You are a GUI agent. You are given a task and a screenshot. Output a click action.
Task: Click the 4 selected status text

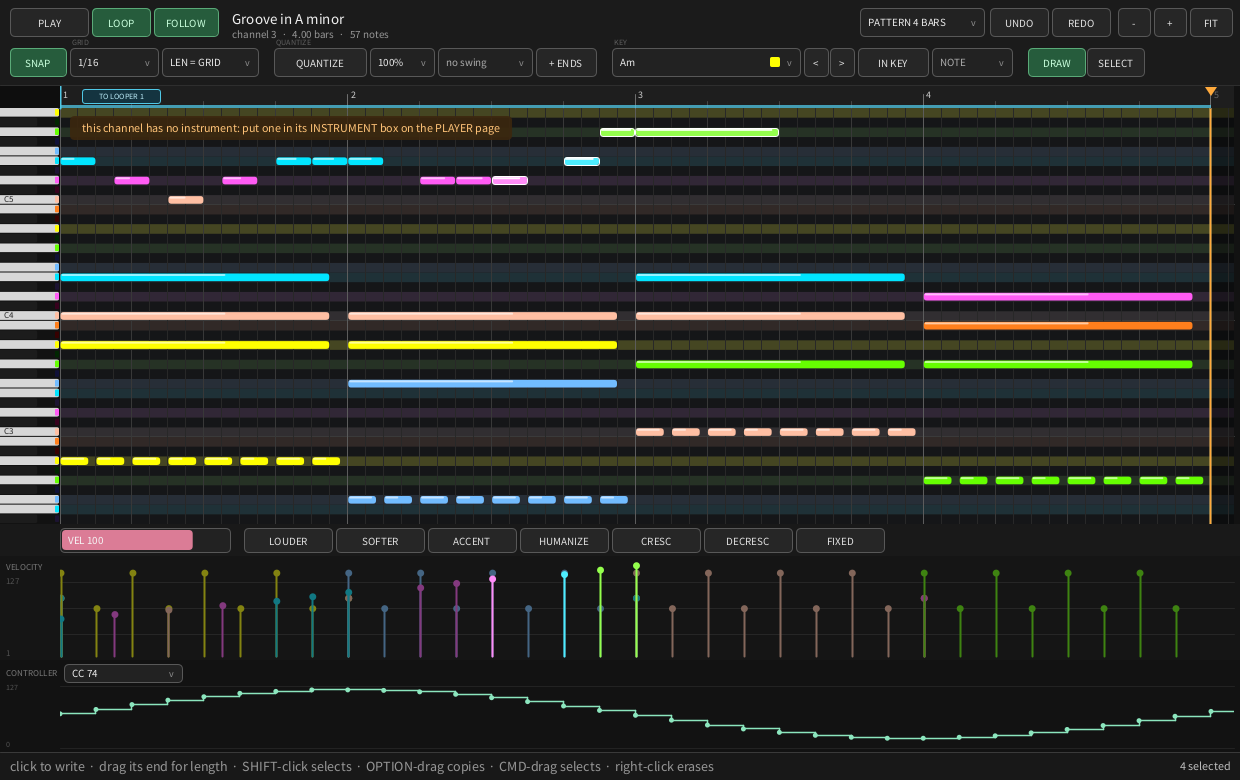coord(1204,767)
